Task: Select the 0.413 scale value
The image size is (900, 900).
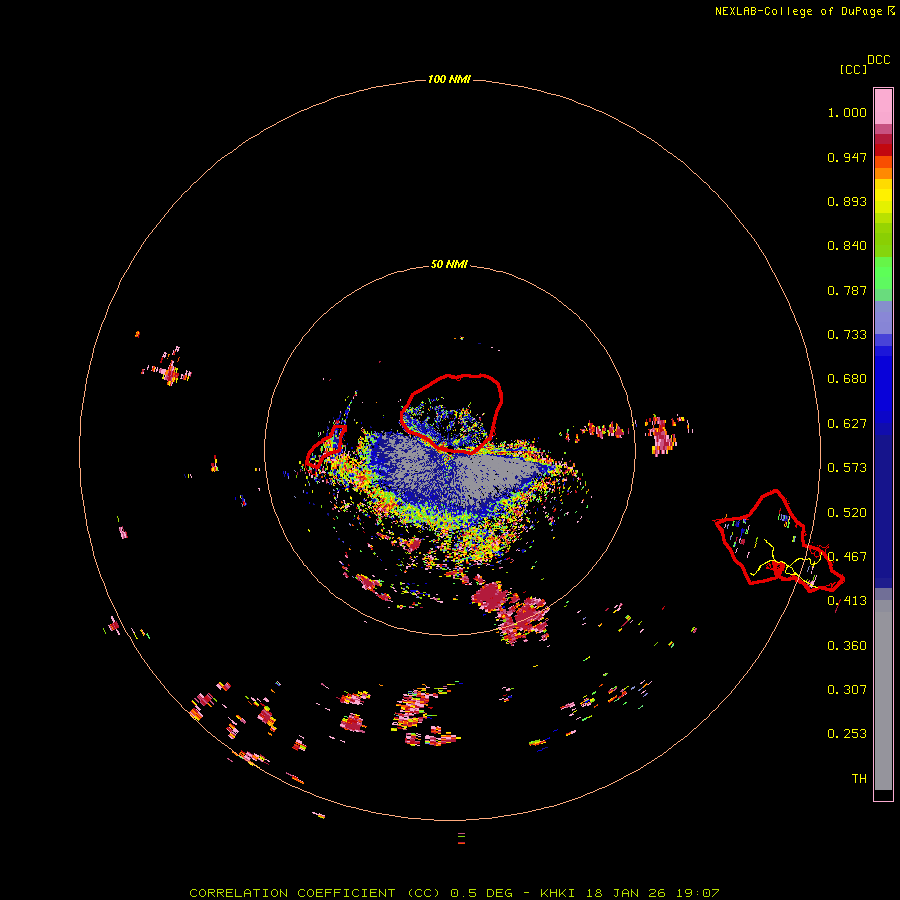Action: [847, 601]
